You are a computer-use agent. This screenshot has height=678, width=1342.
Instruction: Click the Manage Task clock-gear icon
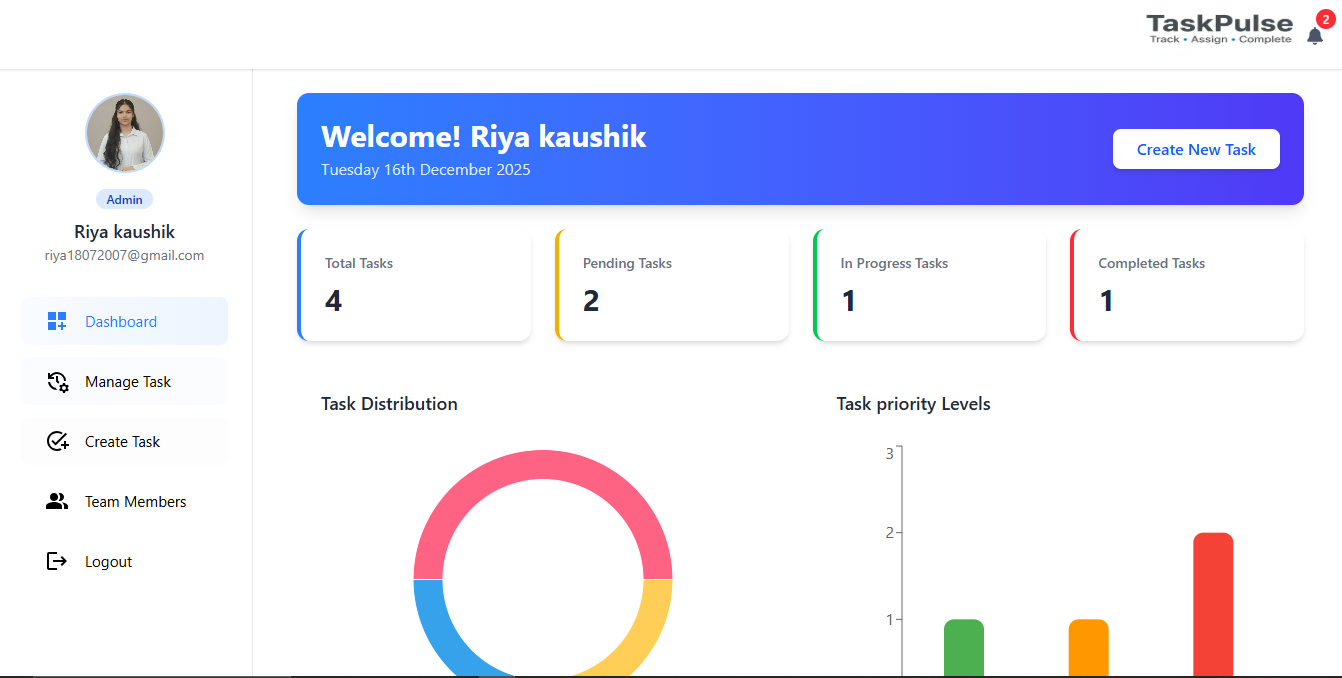point(57,381)
